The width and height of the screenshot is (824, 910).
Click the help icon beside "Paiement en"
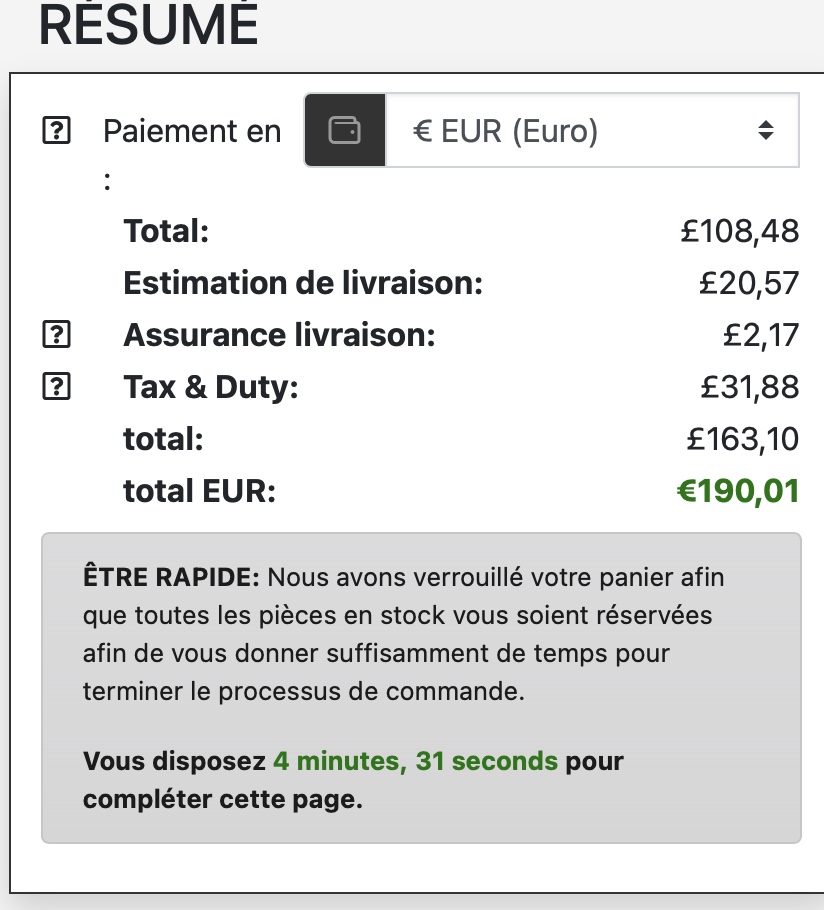click(x=57, y=131)
